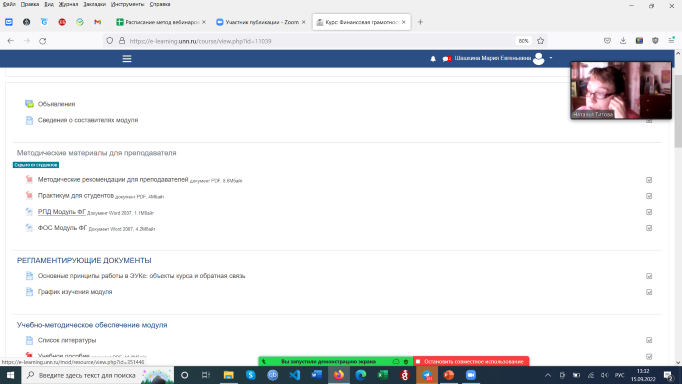Open the Firefox application menu
This screenshot has width=682, height=384.
click(671, 40)
